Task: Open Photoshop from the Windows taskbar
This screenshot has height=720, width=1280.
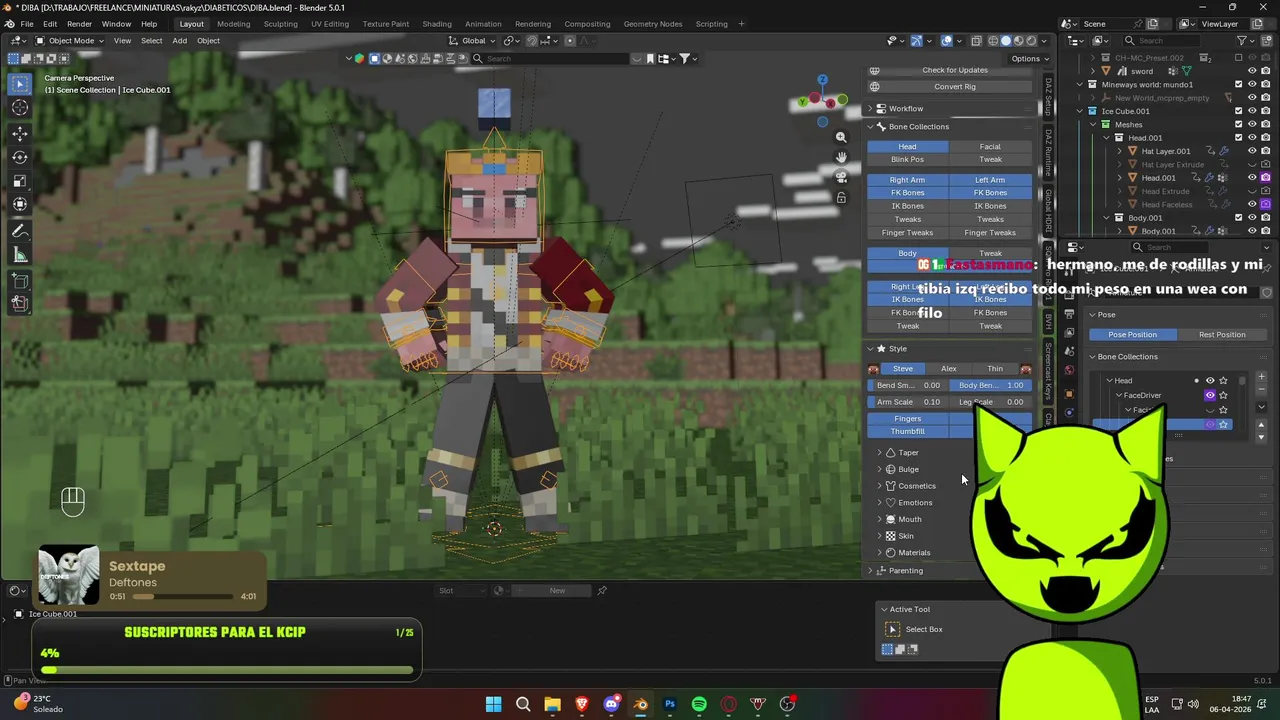Action: [x=670, y=704]
